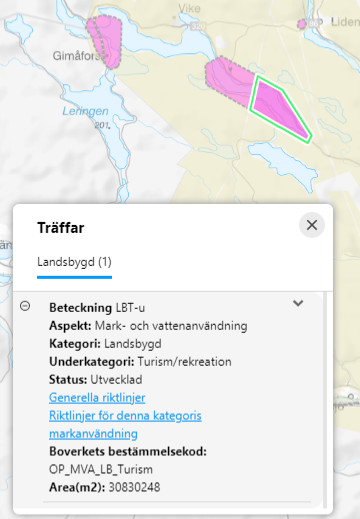The image size is (360, 519).
Task: Open Riktlinjer för denna kategoris markanvändning link
Action: click(x=125, y=424)
